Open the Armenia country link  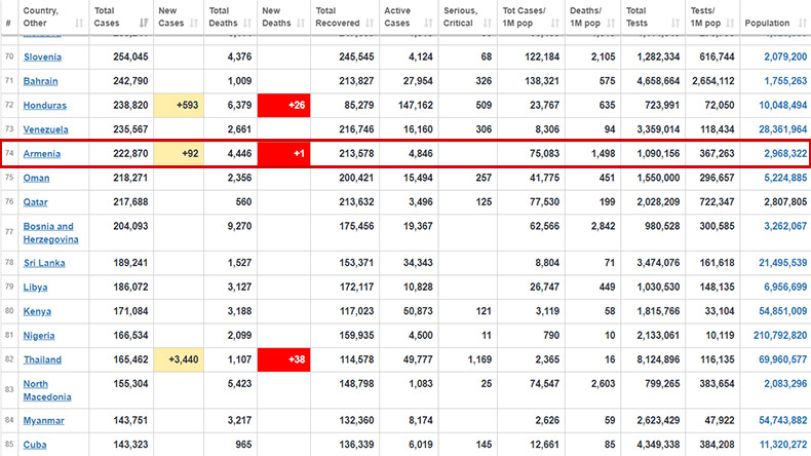pyautogui.click(x=42, y=154)
